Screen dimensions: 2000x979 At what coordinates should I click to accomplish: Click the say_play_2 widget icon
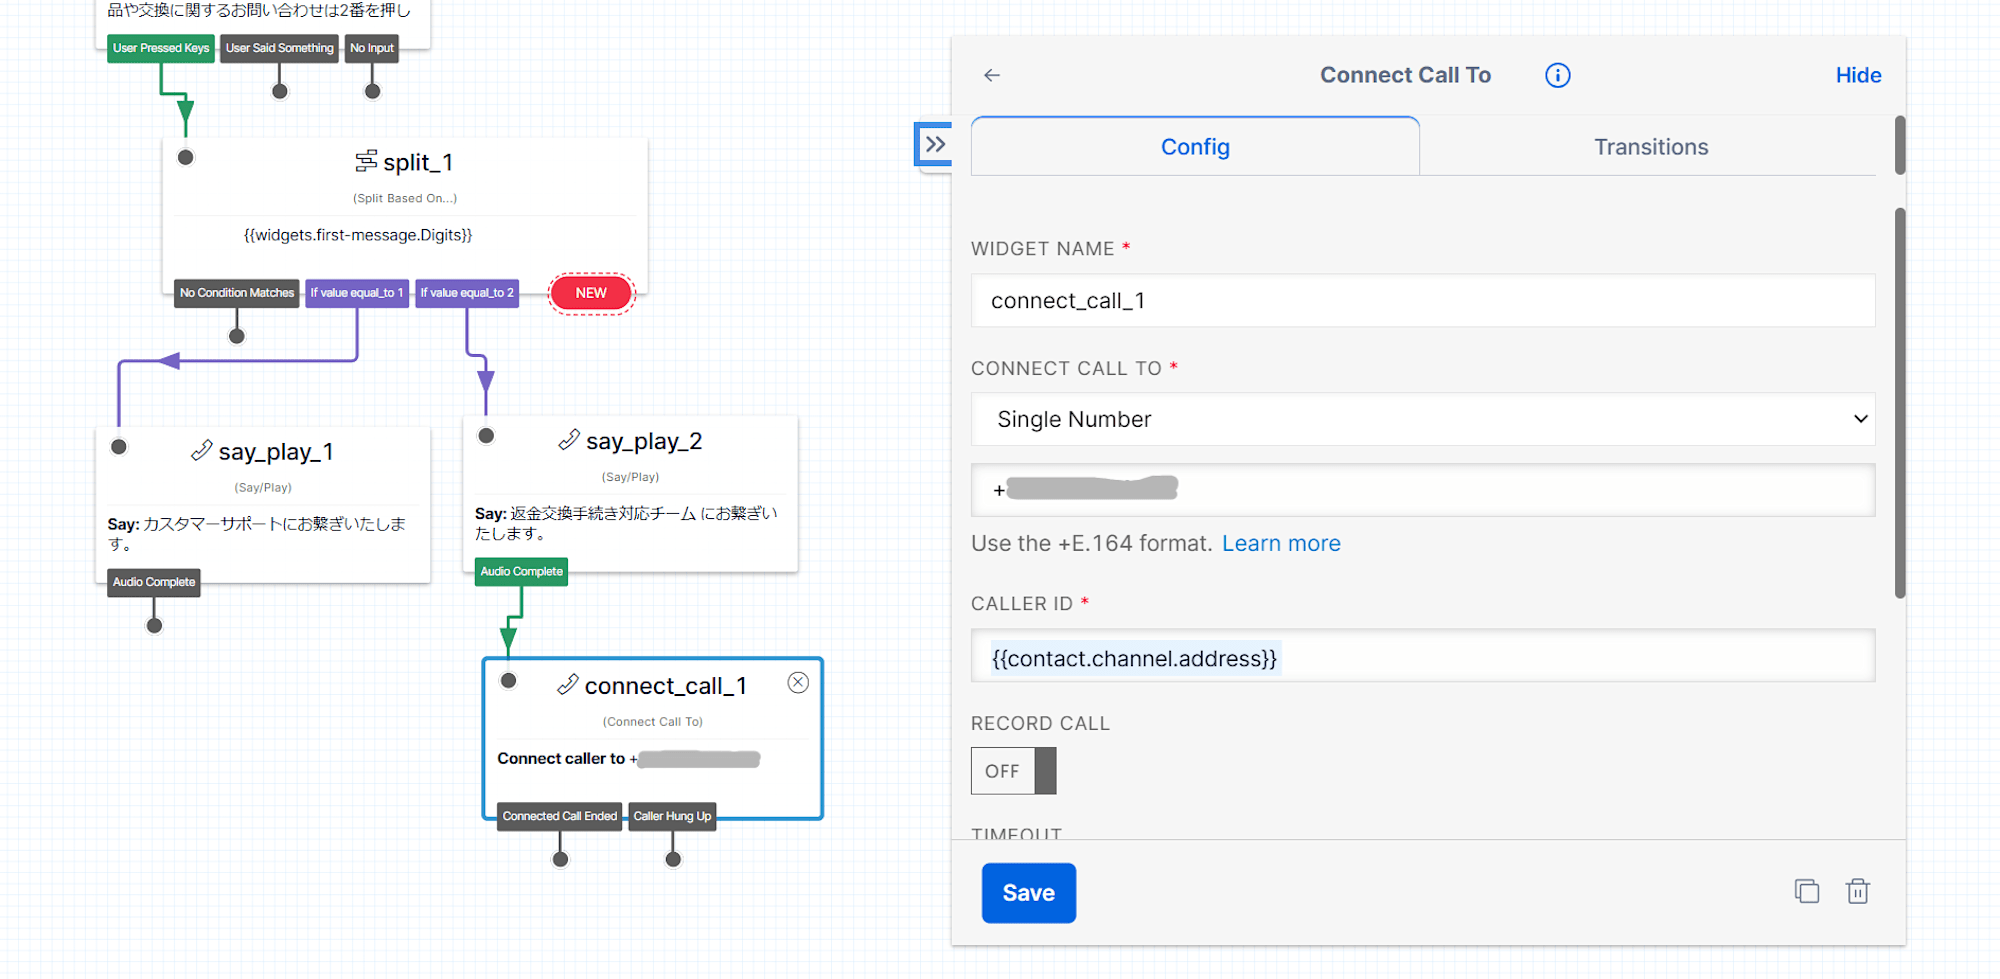[569, 440]
